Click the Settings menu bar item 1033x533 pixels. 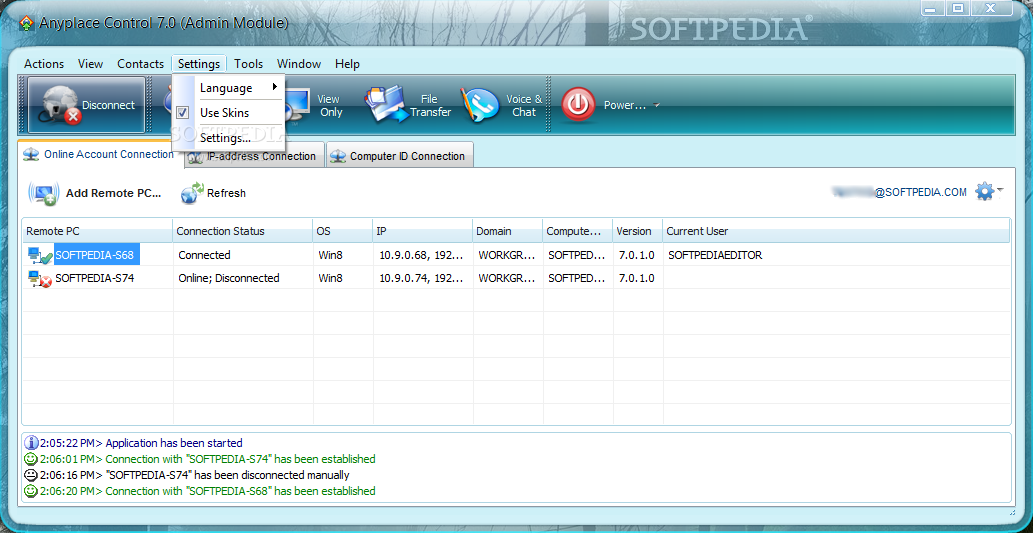199,64
